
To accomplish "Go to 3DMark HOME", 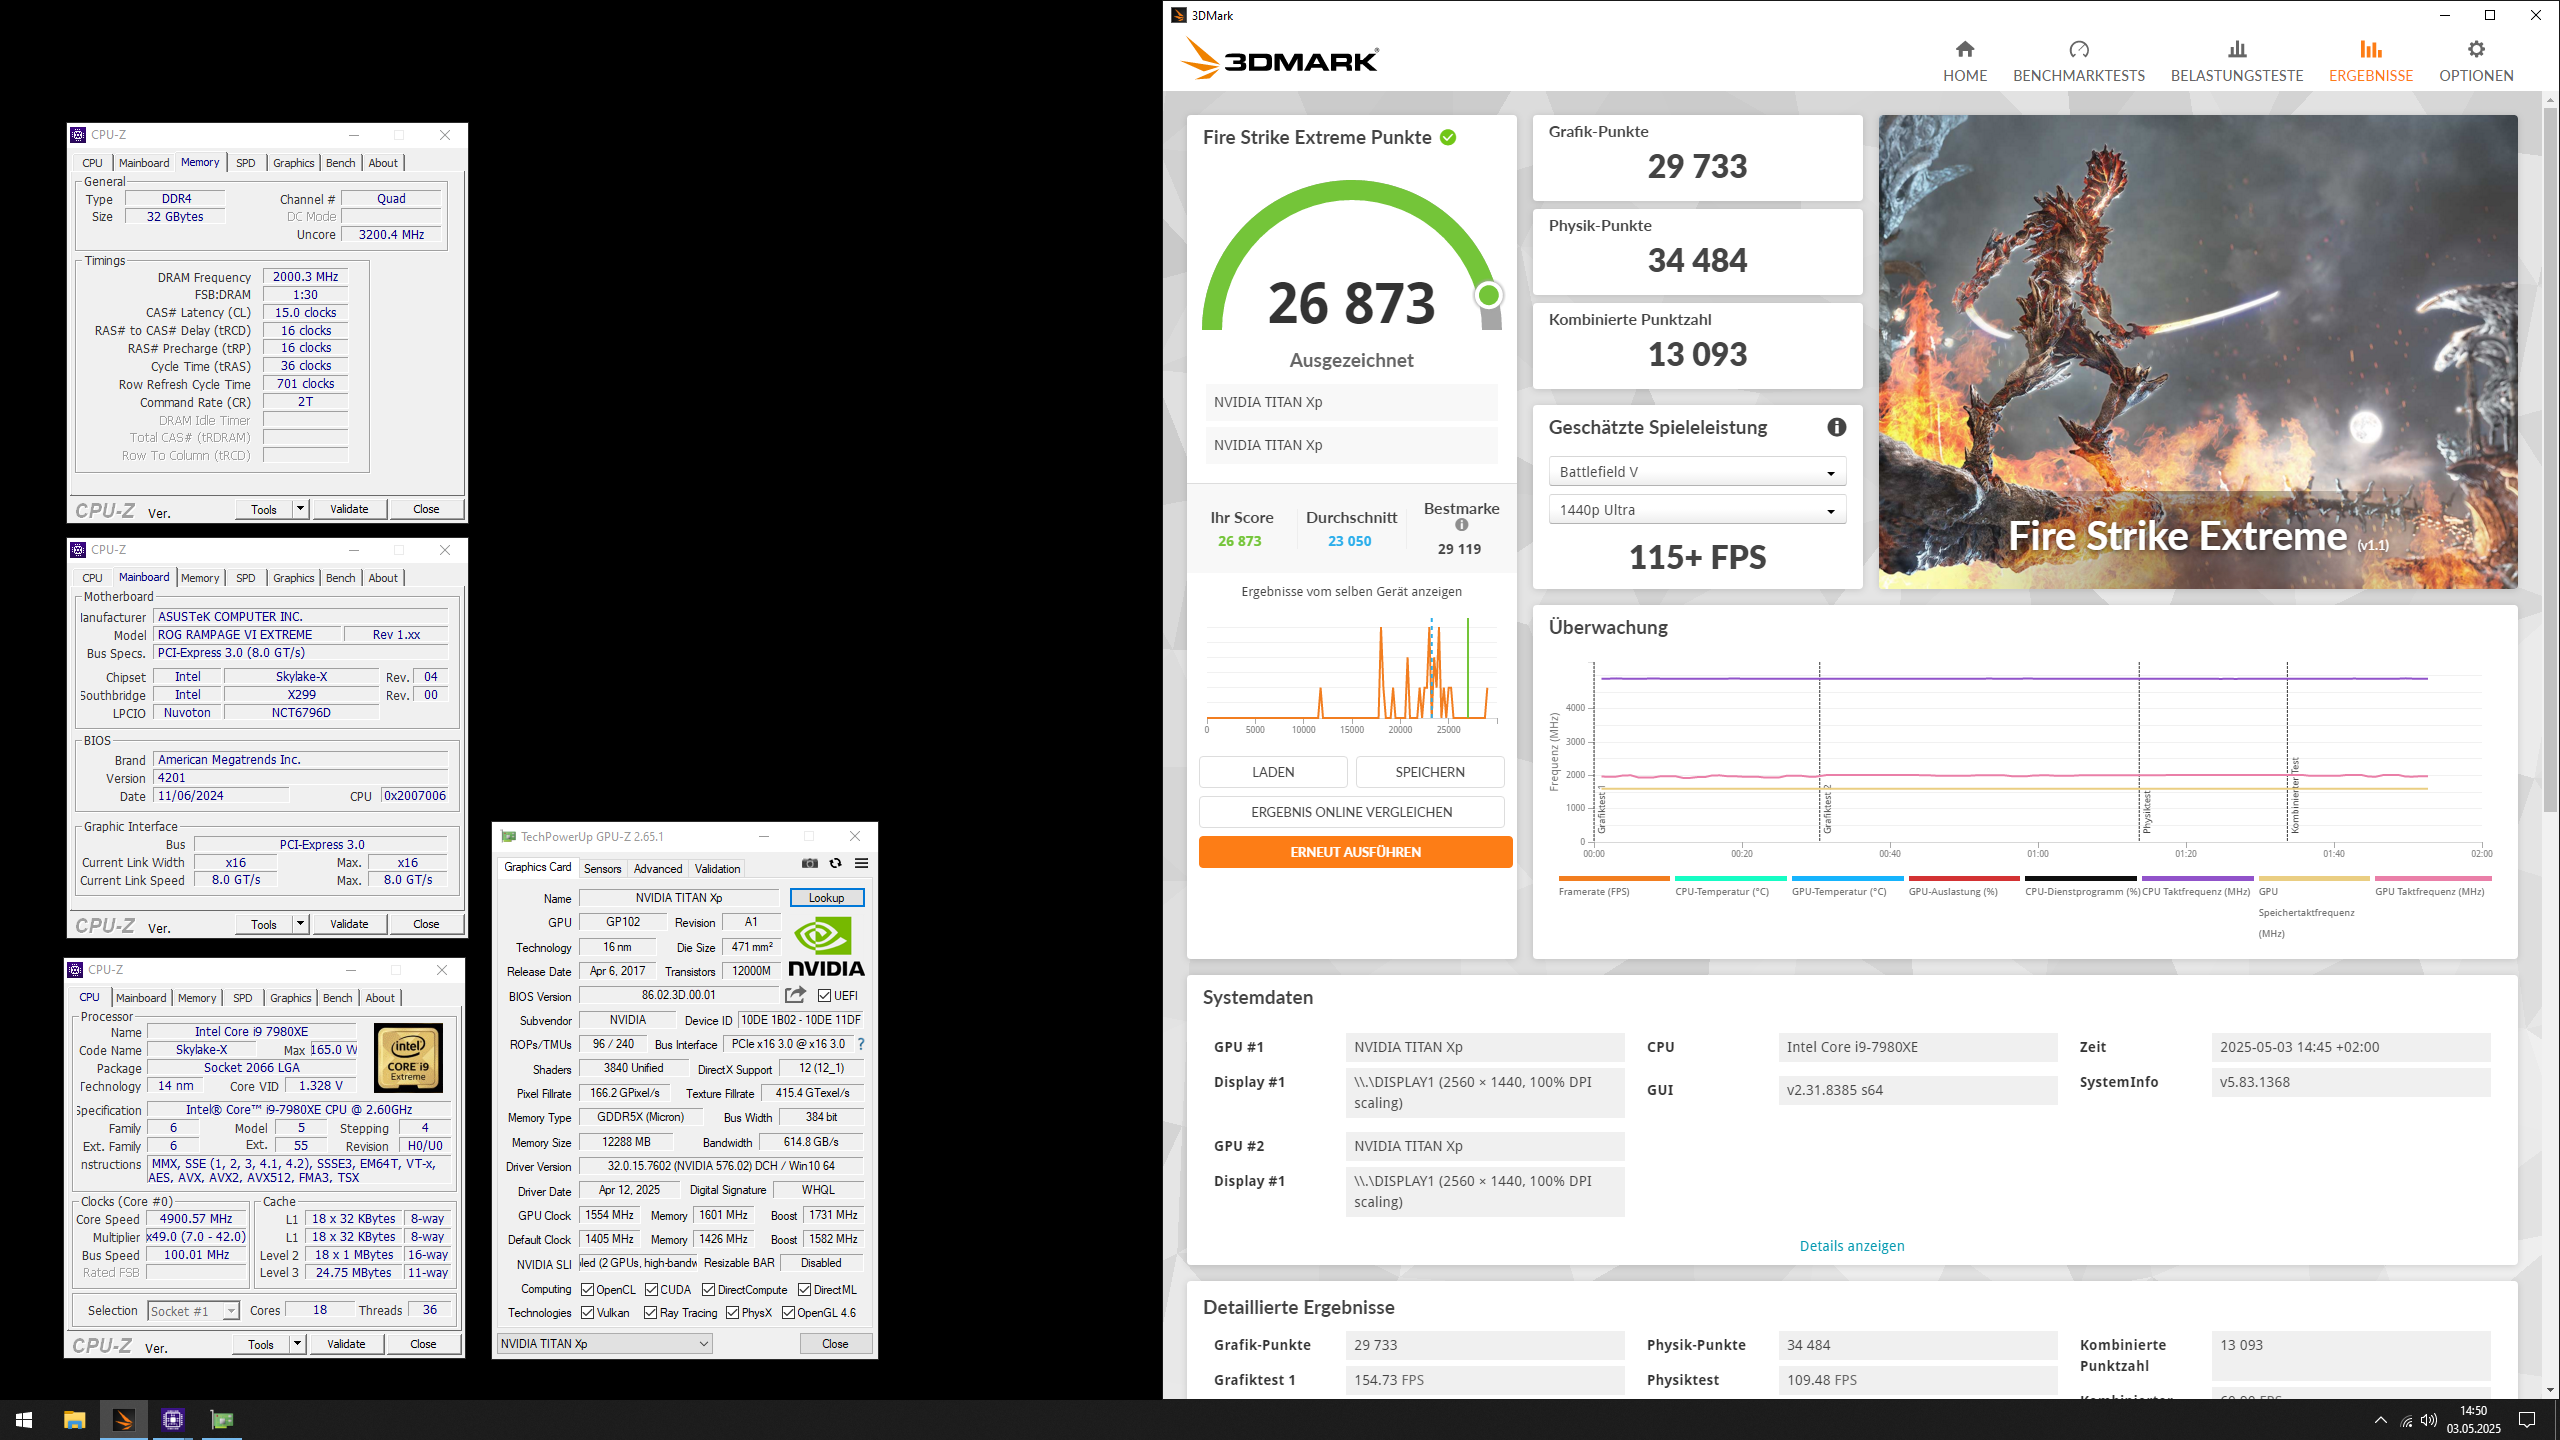I will click(x=1965, y=61).
